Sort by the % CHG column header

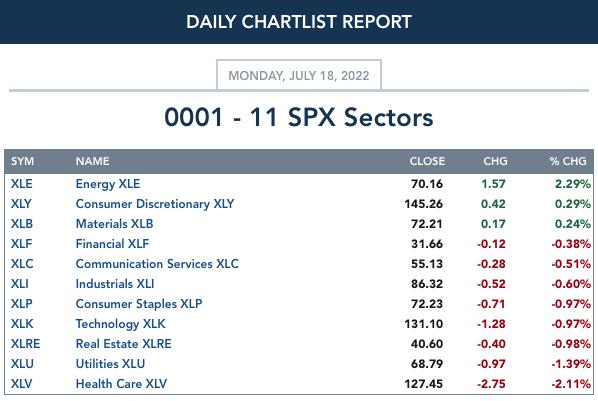tap(568, 161)
